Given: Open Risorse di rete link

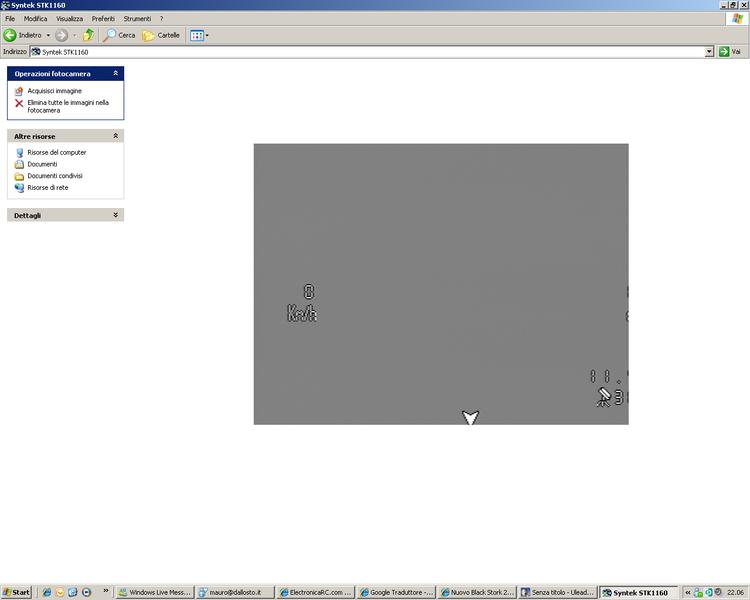Looking at the screenshot, I should point(47,188).
